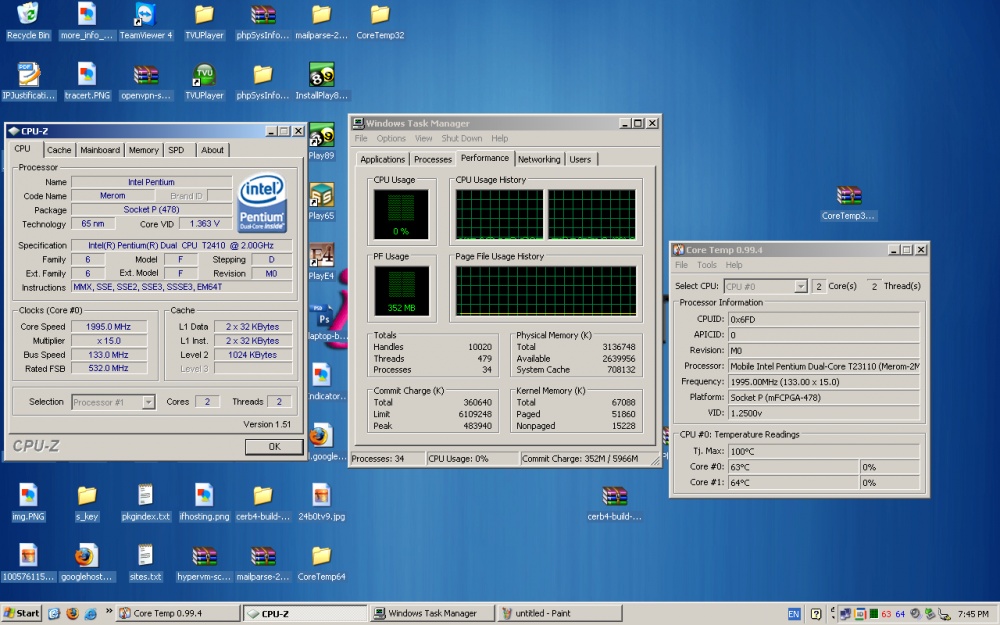The width and height of the screenshot is (1000, 625).
Task: Switch to the Processes tab in Task Manager
Action: click(432, 159)
